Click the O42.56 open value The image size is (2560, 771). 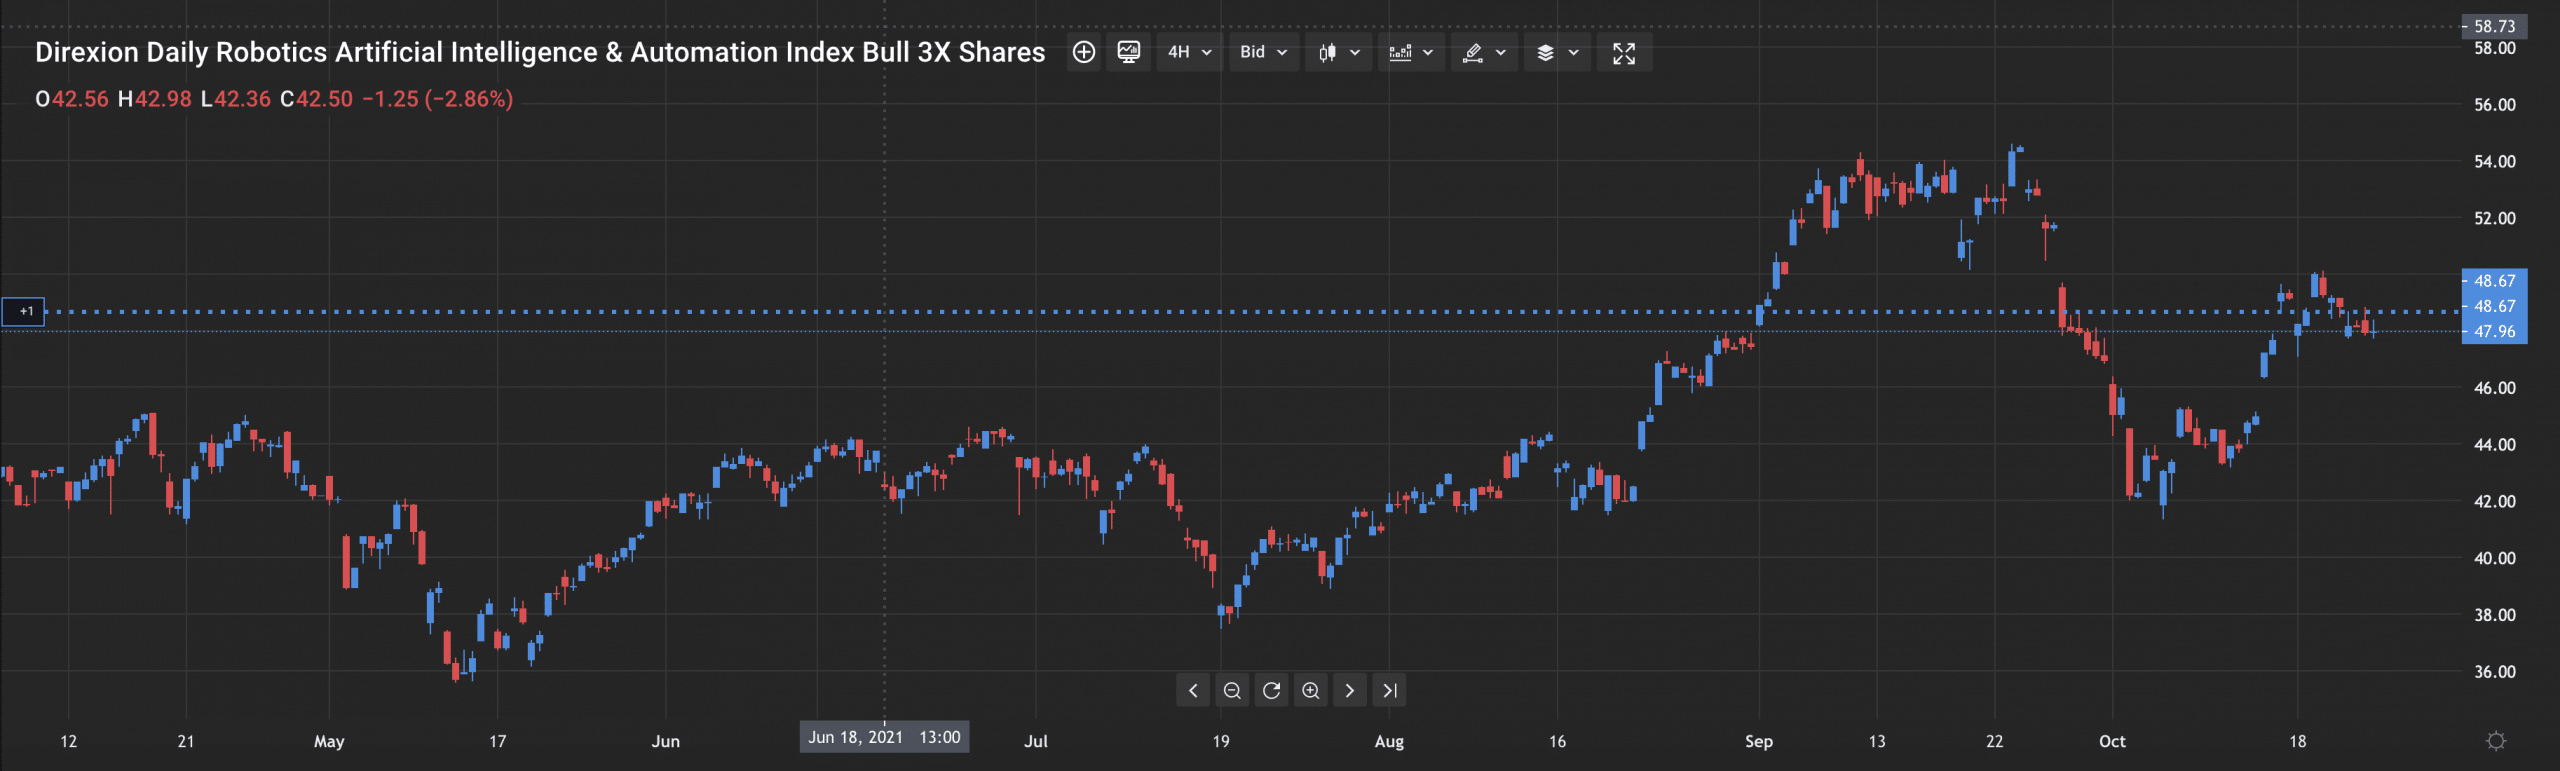point(71,99)
